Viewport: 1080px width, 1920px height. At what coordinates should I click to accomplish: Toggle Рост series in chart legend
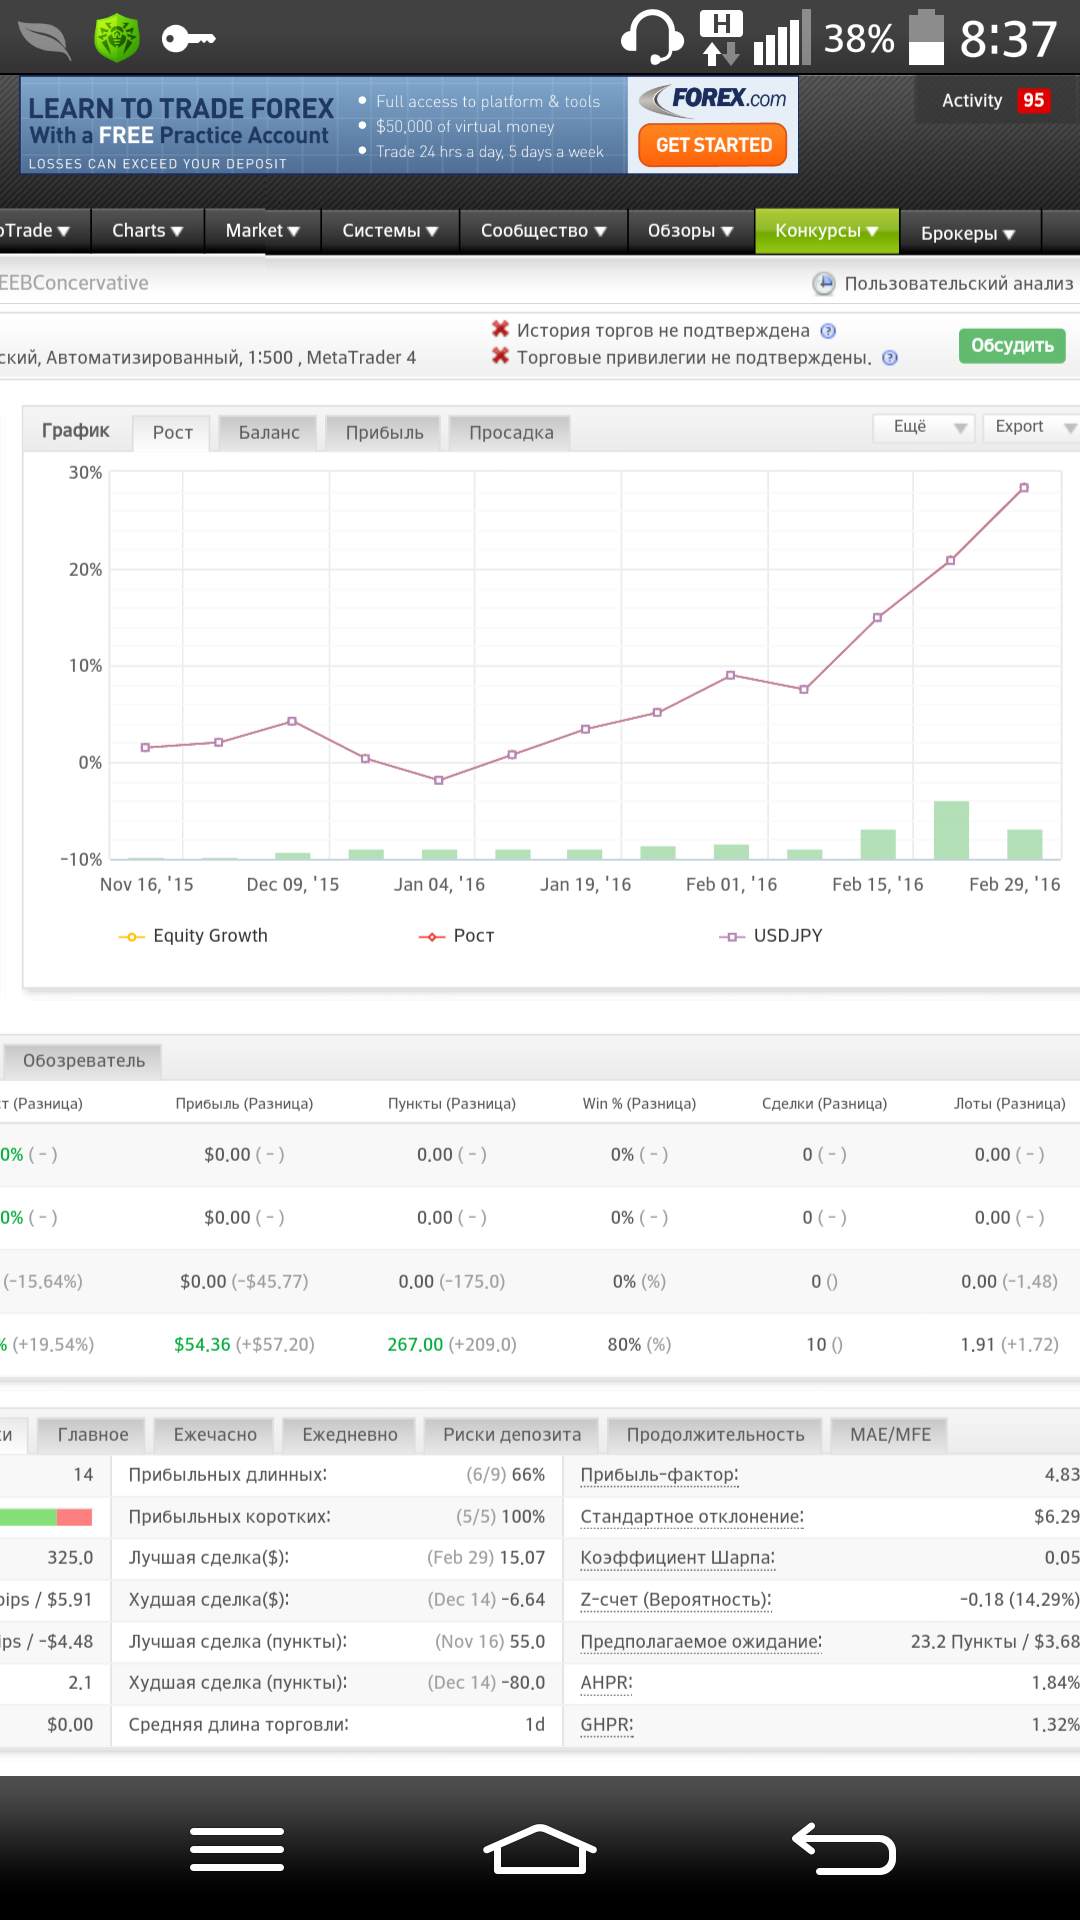456,936
